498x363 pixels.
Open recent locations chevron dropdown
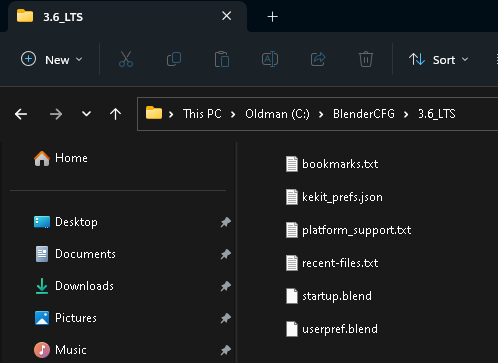86,114
